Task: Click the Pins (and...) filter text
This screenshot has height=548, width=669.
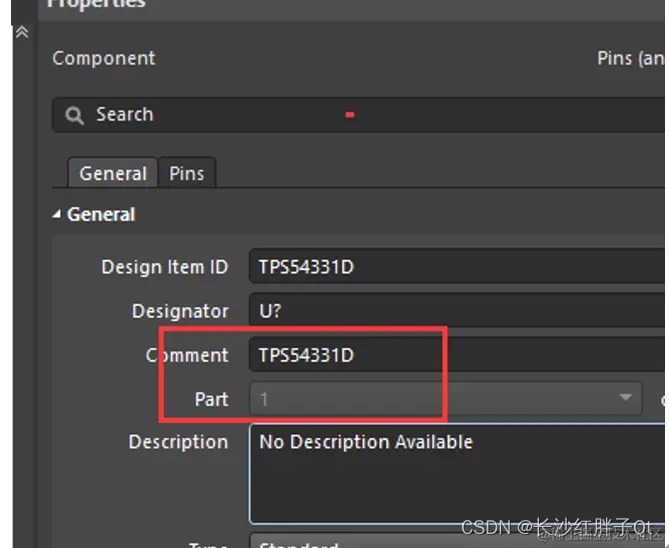Action: tap(631, 58)
